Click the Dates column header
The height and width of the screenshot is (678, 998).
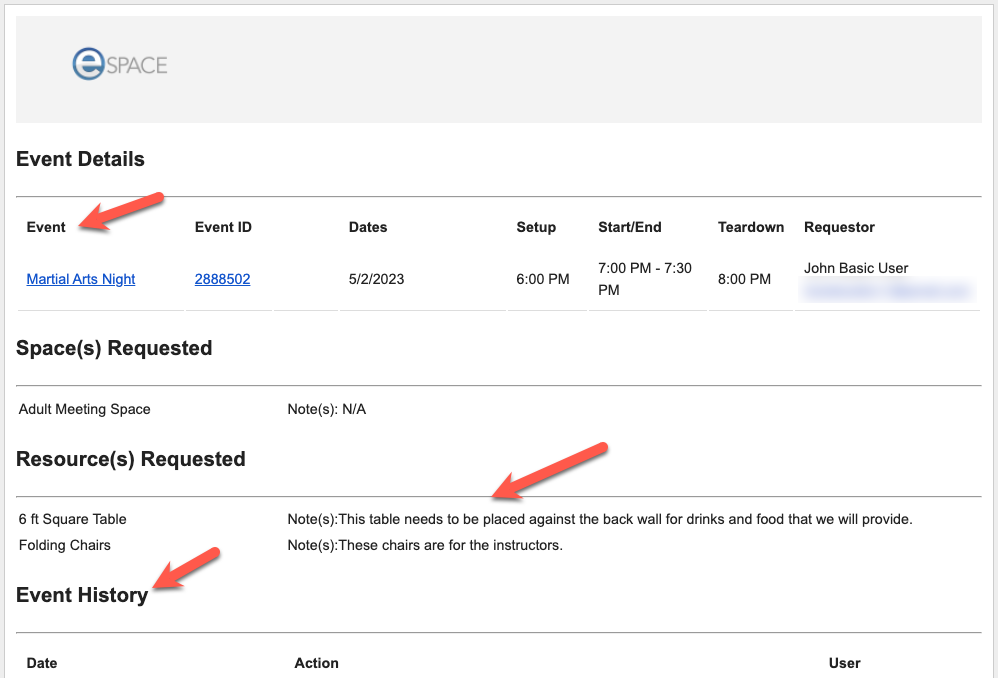click(x=368, y=227)
